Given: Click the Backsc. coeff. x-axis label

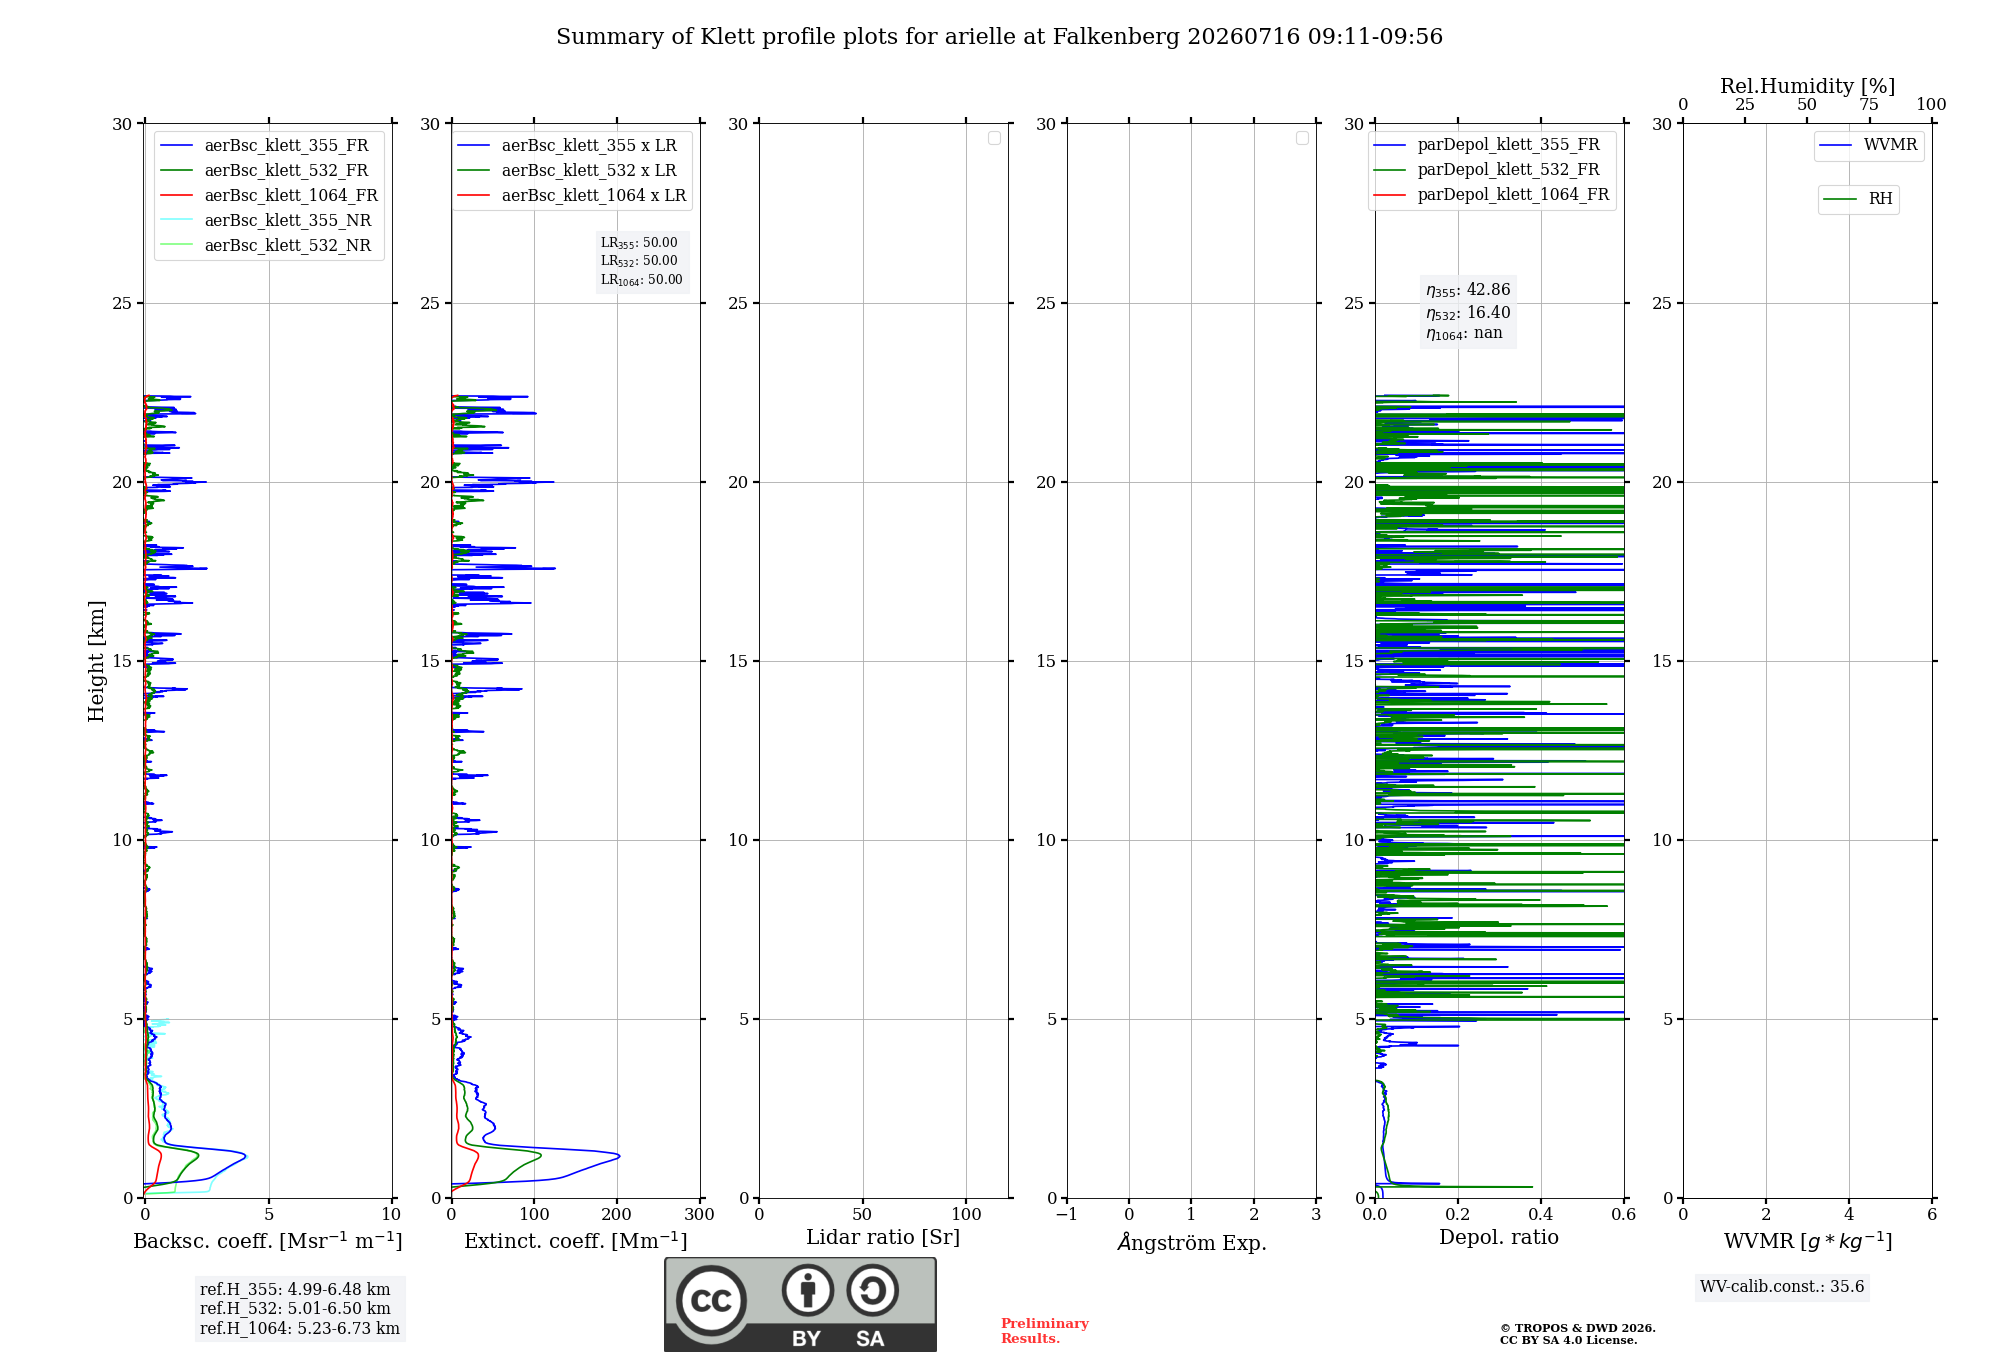Looking at the screenshot, I should point(268,1241).
